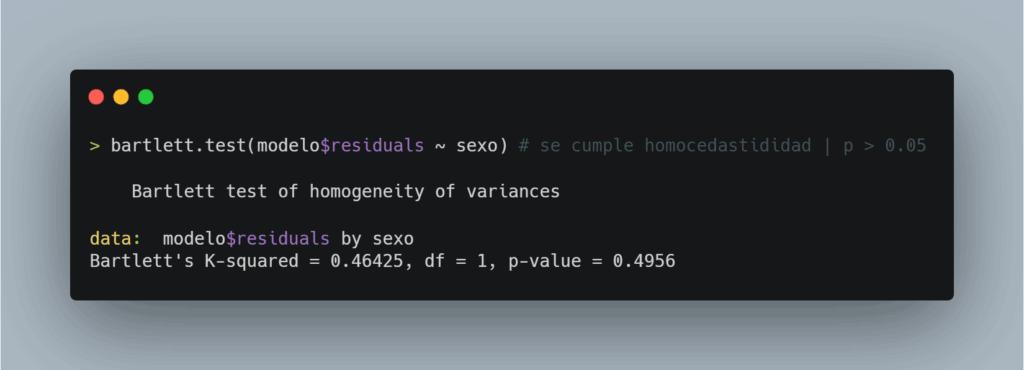1024x370 pixels.
Task: Click the p-value 0.4956
Action: tap(643, 262)
